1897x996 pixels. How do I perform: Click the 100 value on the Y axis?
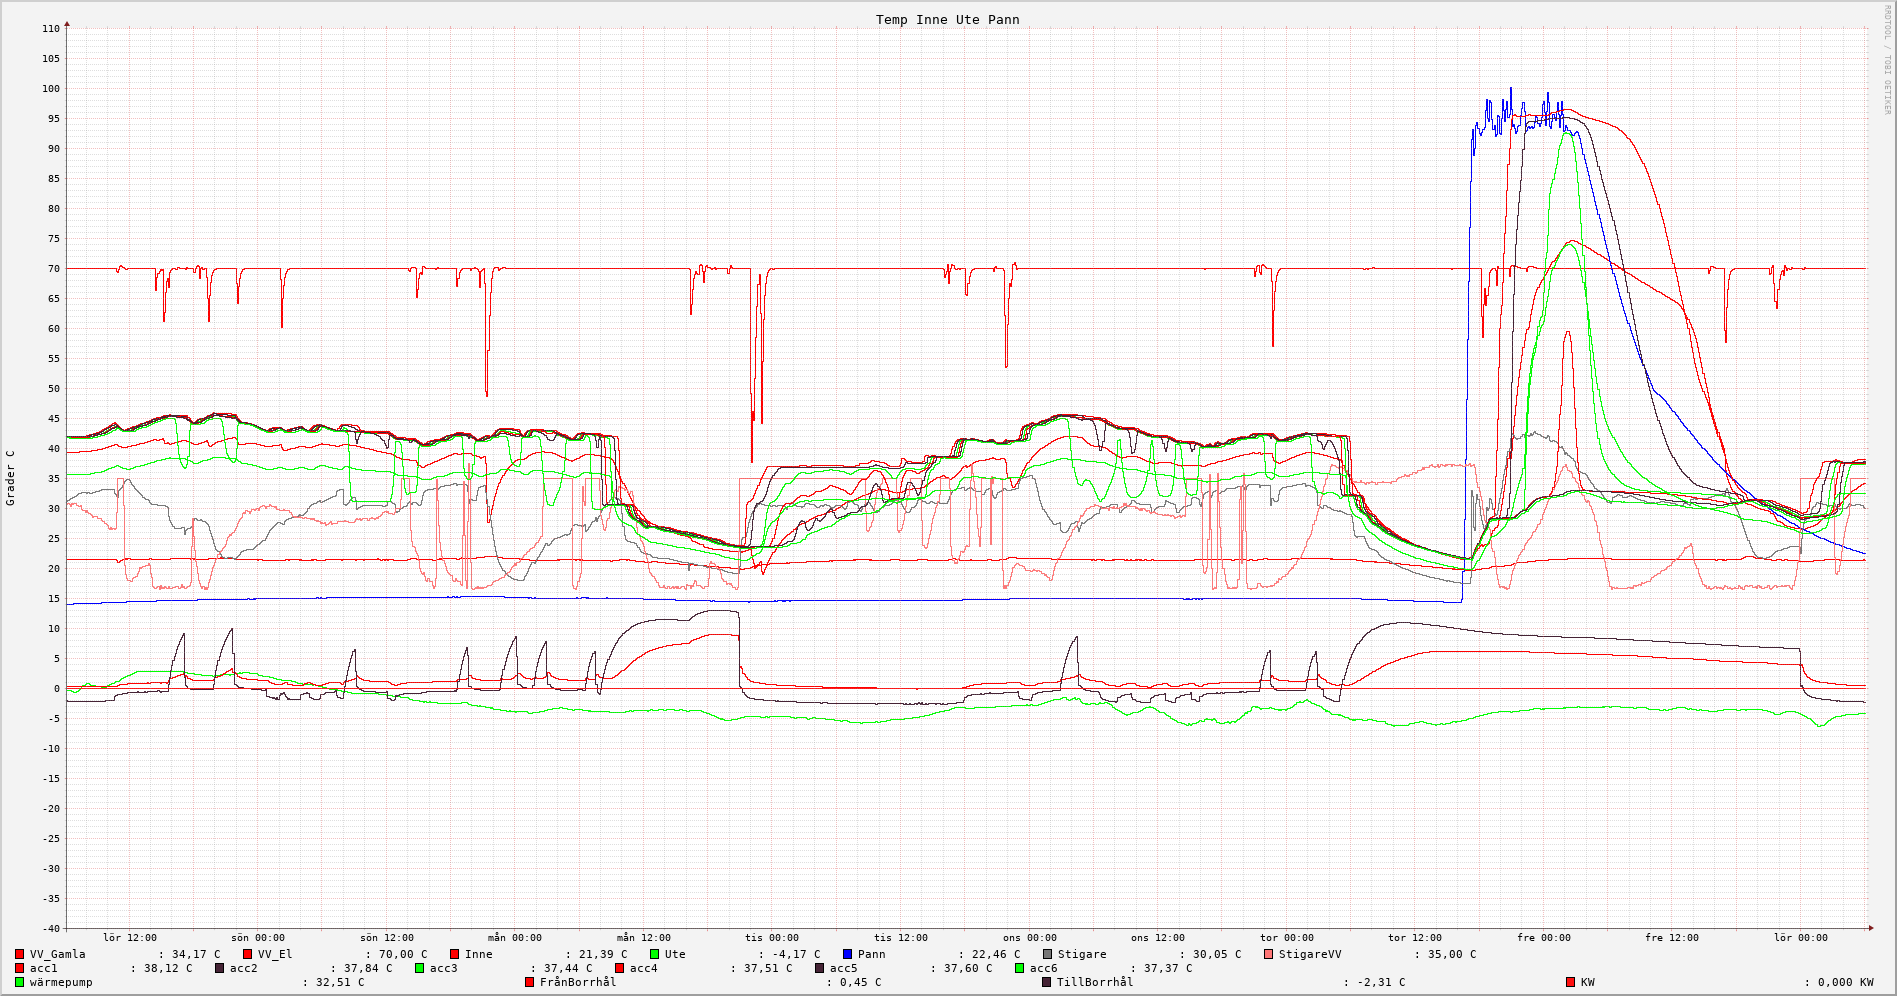coord(50,89)
